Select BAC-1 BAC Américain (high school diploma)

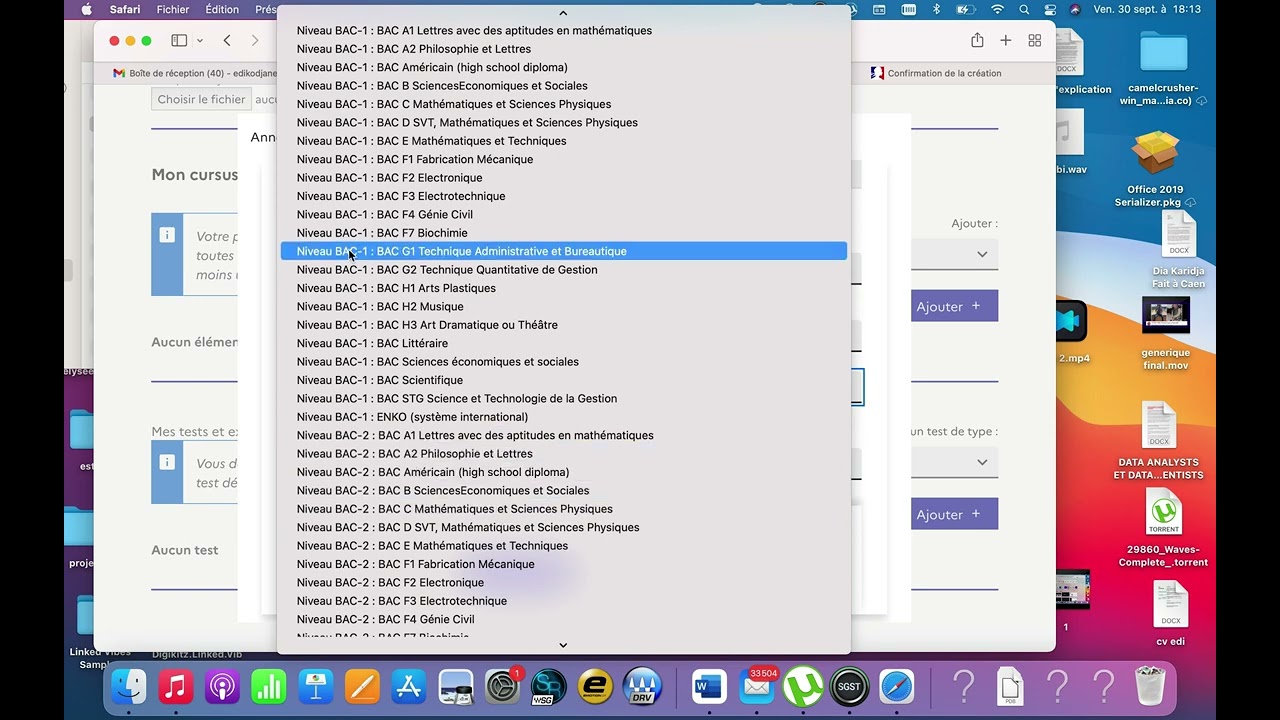click(x=564, y=67)
